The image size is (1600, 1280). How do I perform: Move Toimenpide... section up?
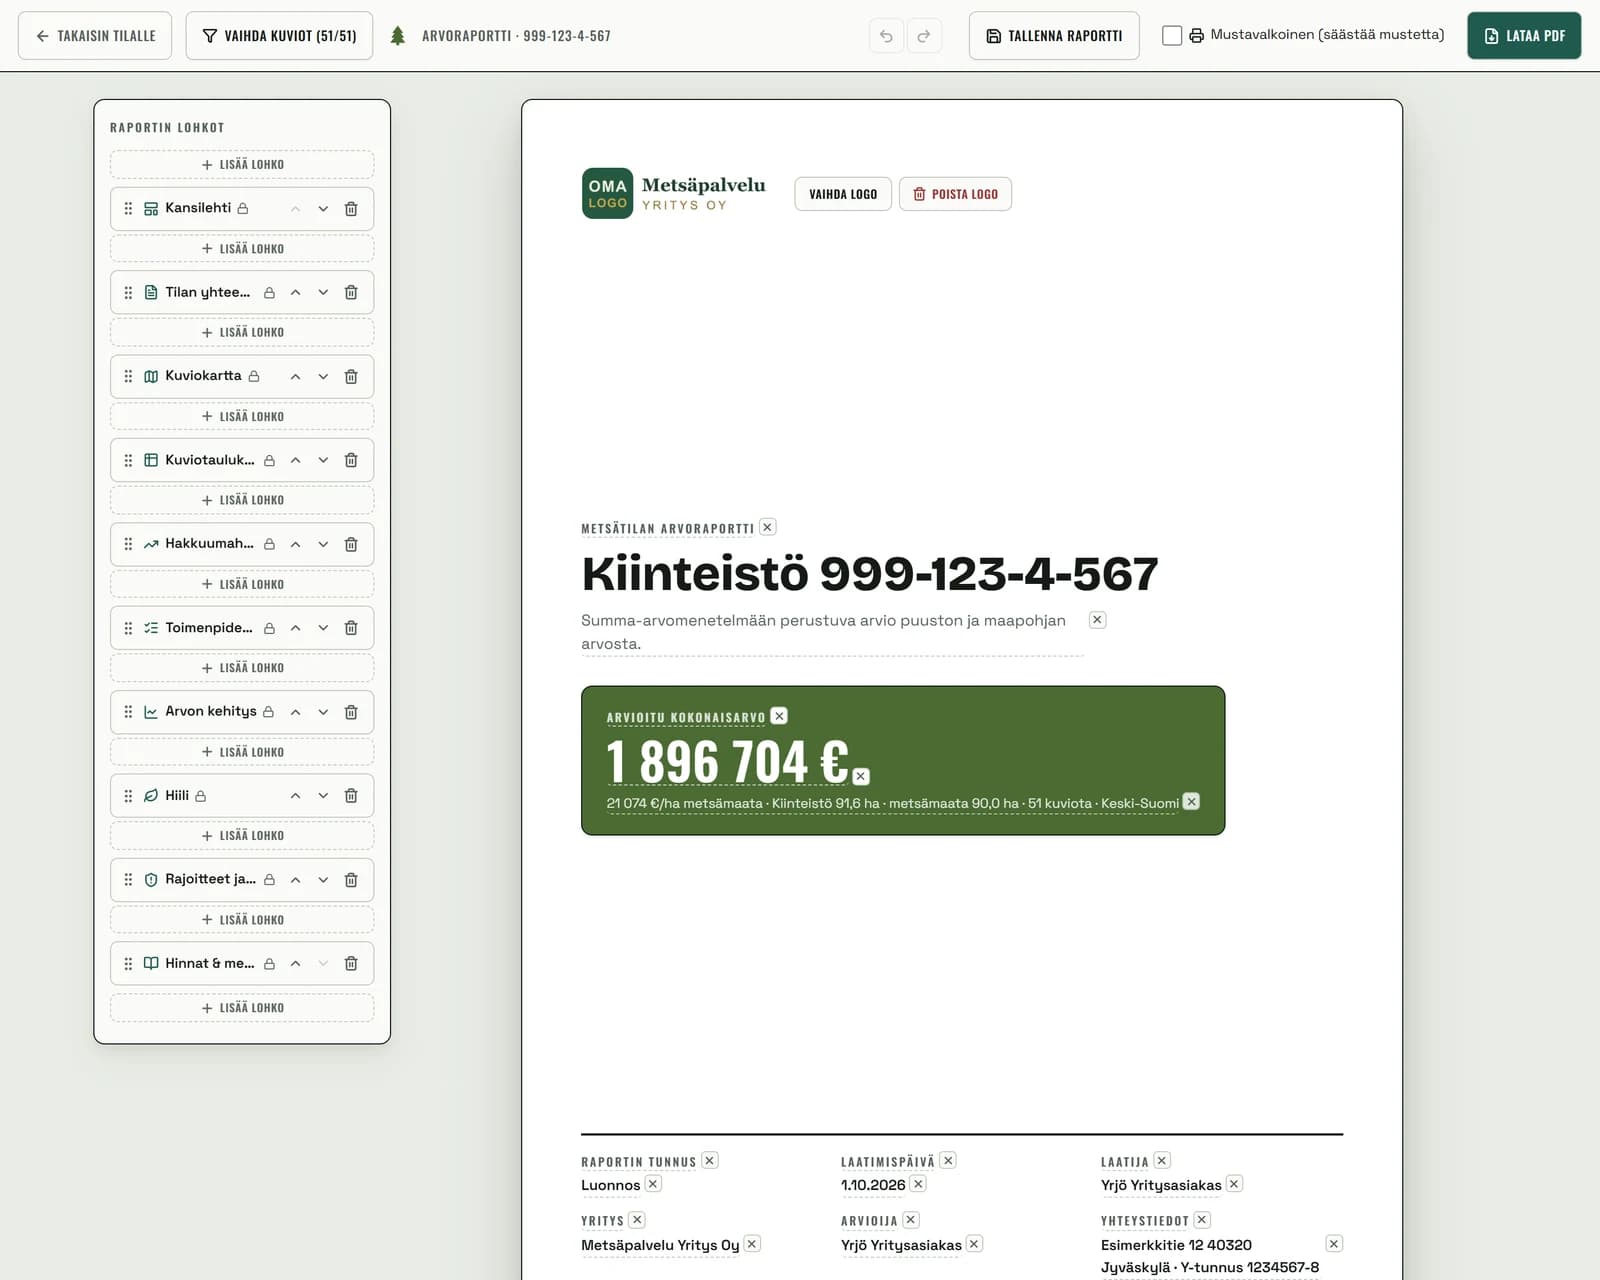[x=295, y=628]
